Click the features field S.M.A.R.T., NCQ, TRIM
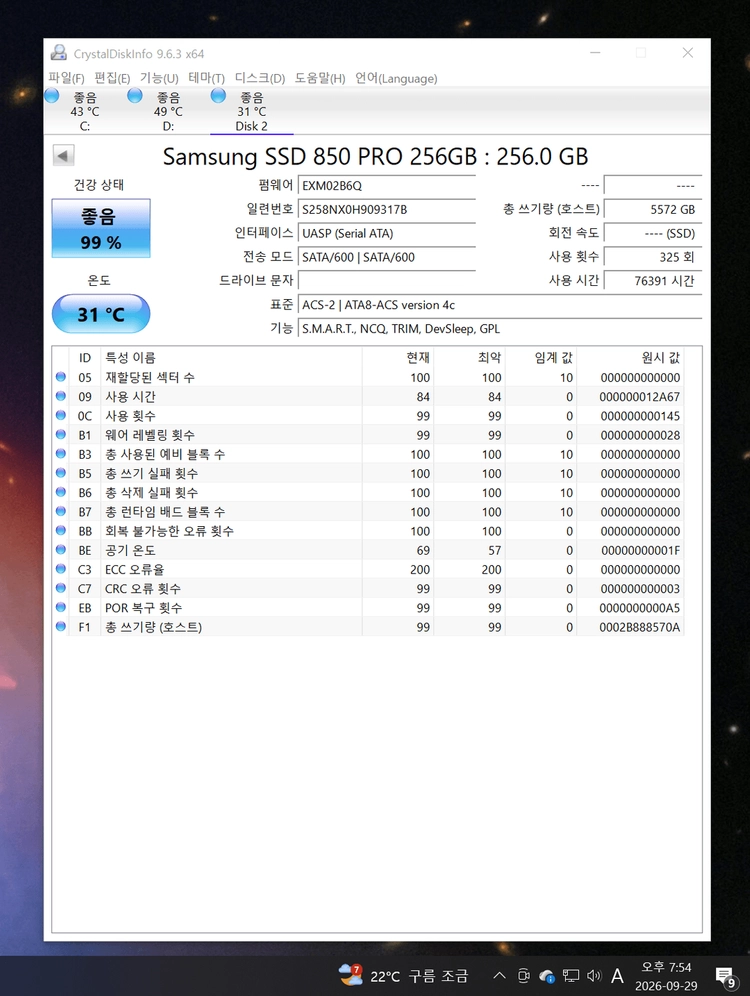Image resolution: width=750 pixels, height=996 pixels. point(500,328)
